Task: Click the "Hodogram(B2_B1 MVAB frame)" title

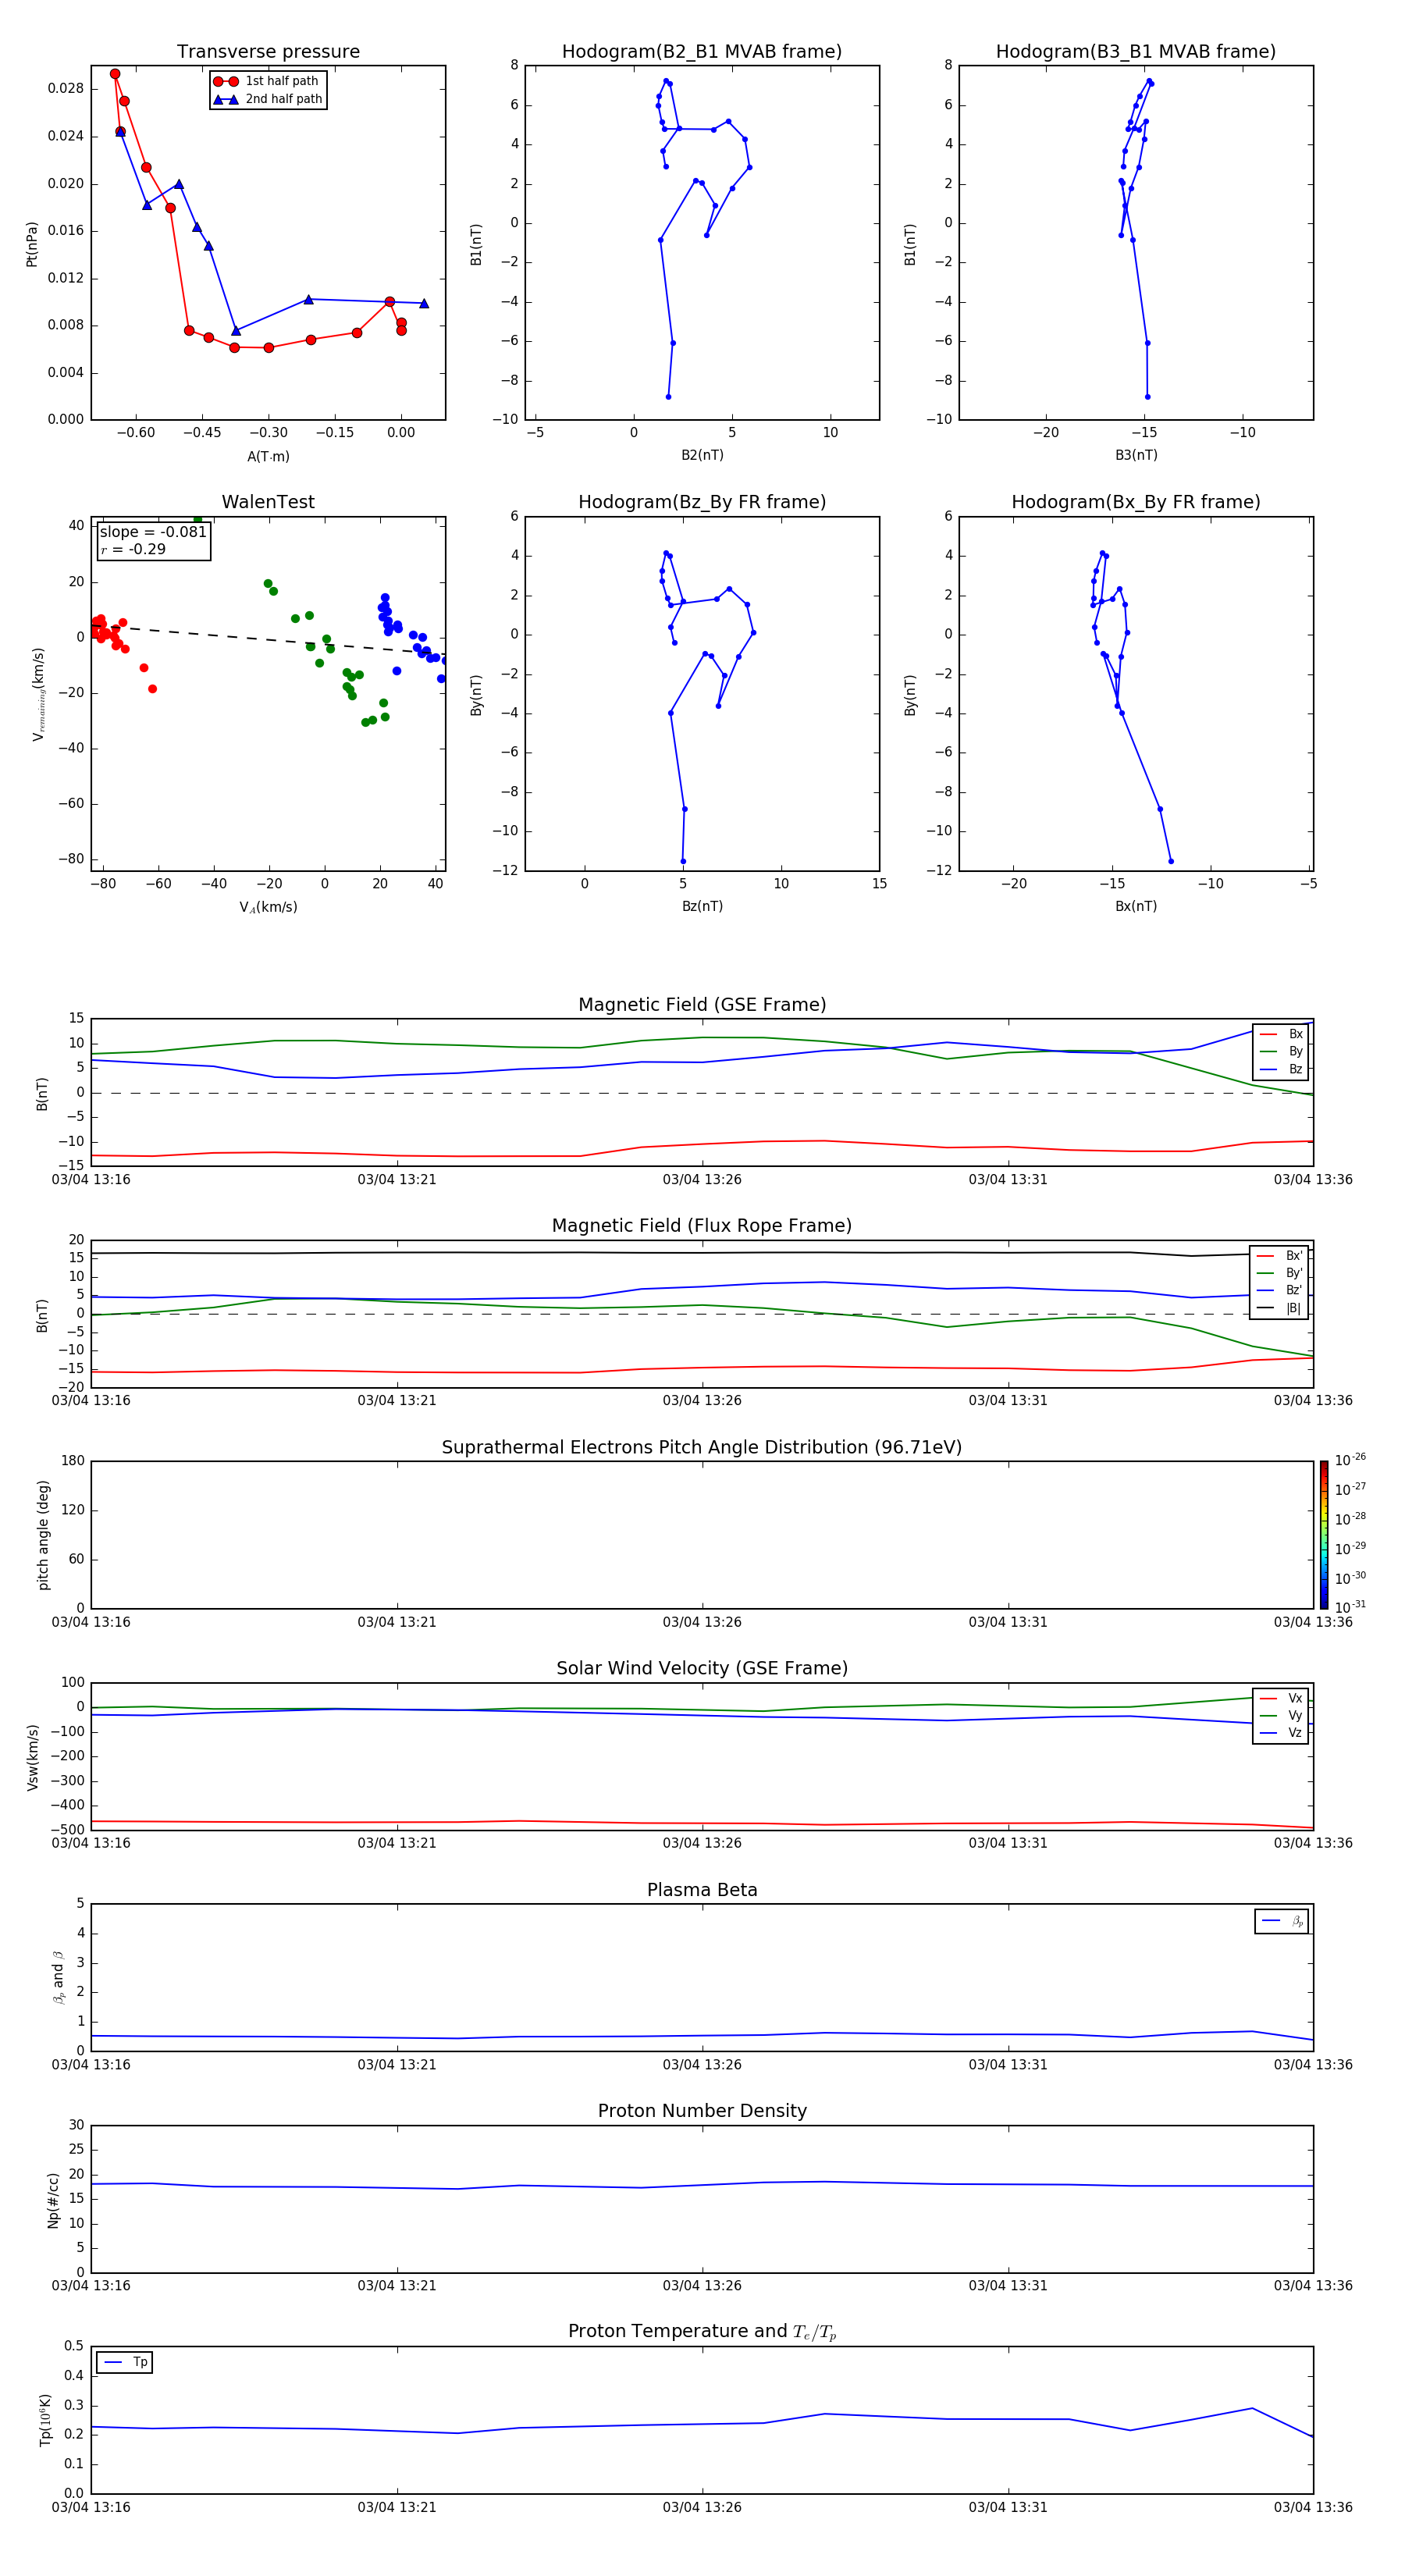Action: (702, 51)
